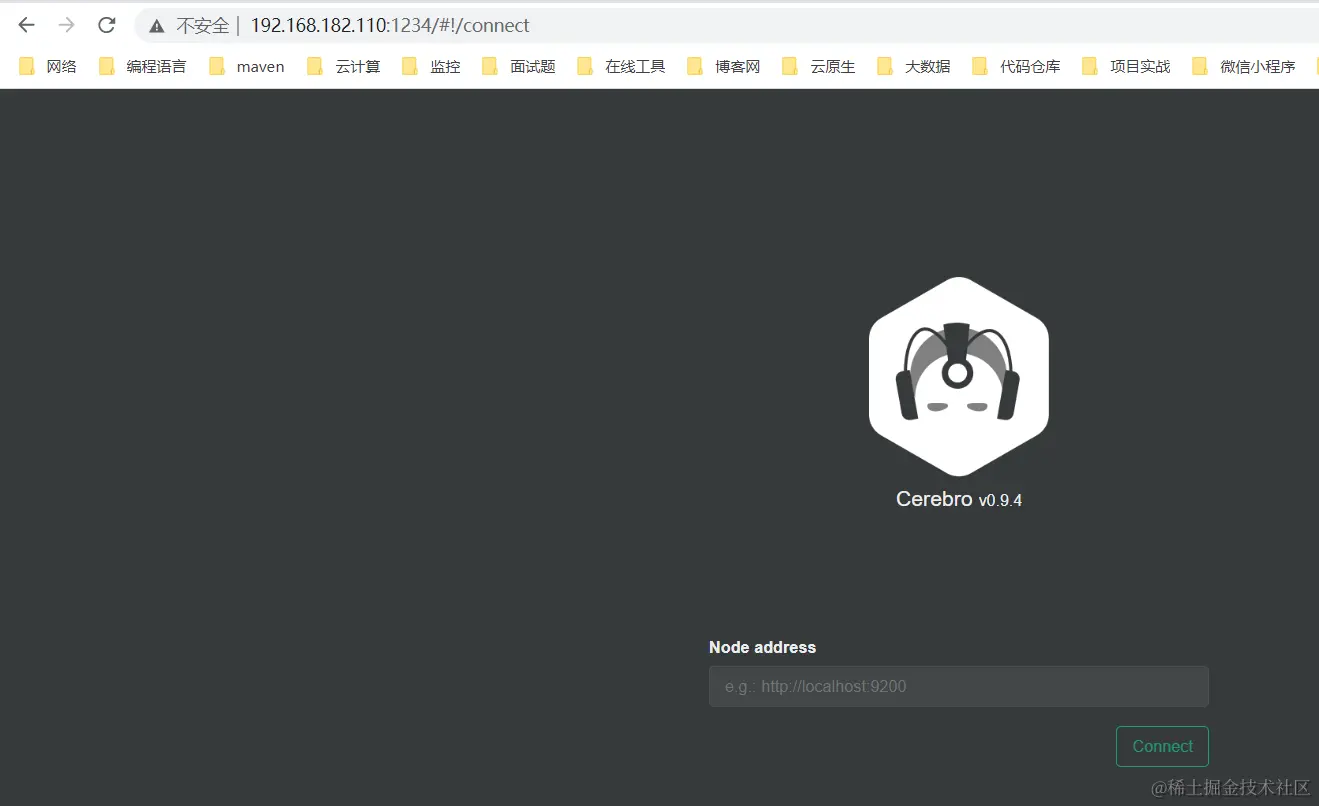Open the 云原生 bookmark folder
This screenshot has width=1319, height=806.
pyautogui.click(x=819, y=66)
